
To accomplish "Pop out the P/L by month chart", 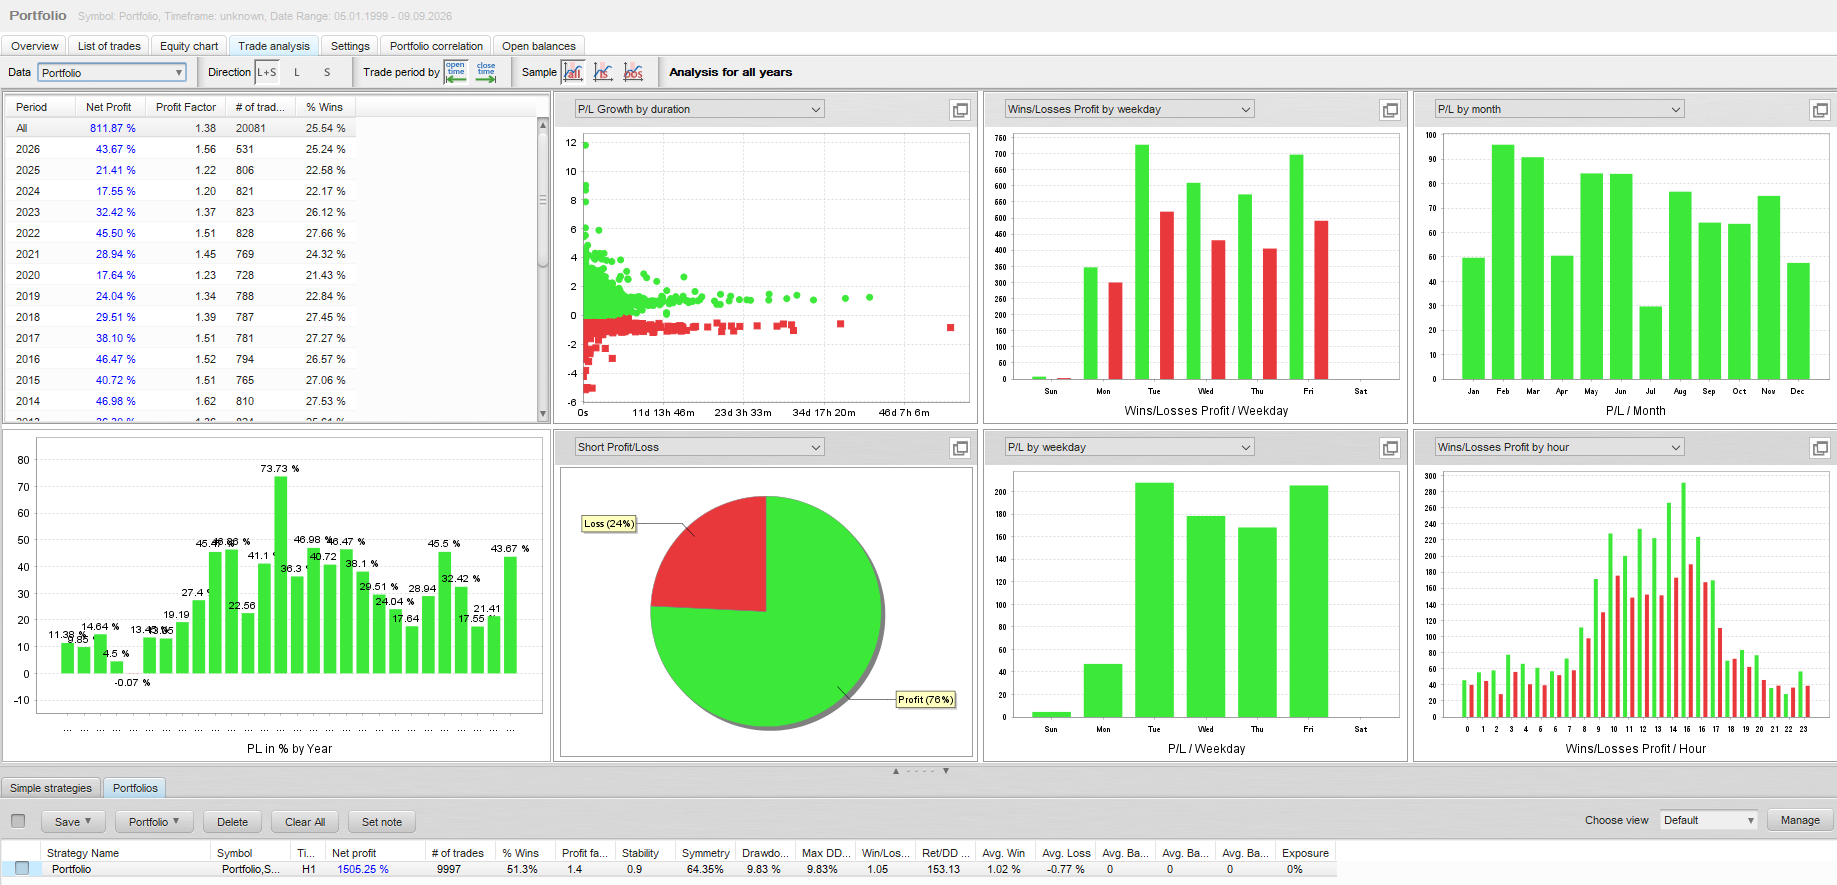I will click(1820, 110).
